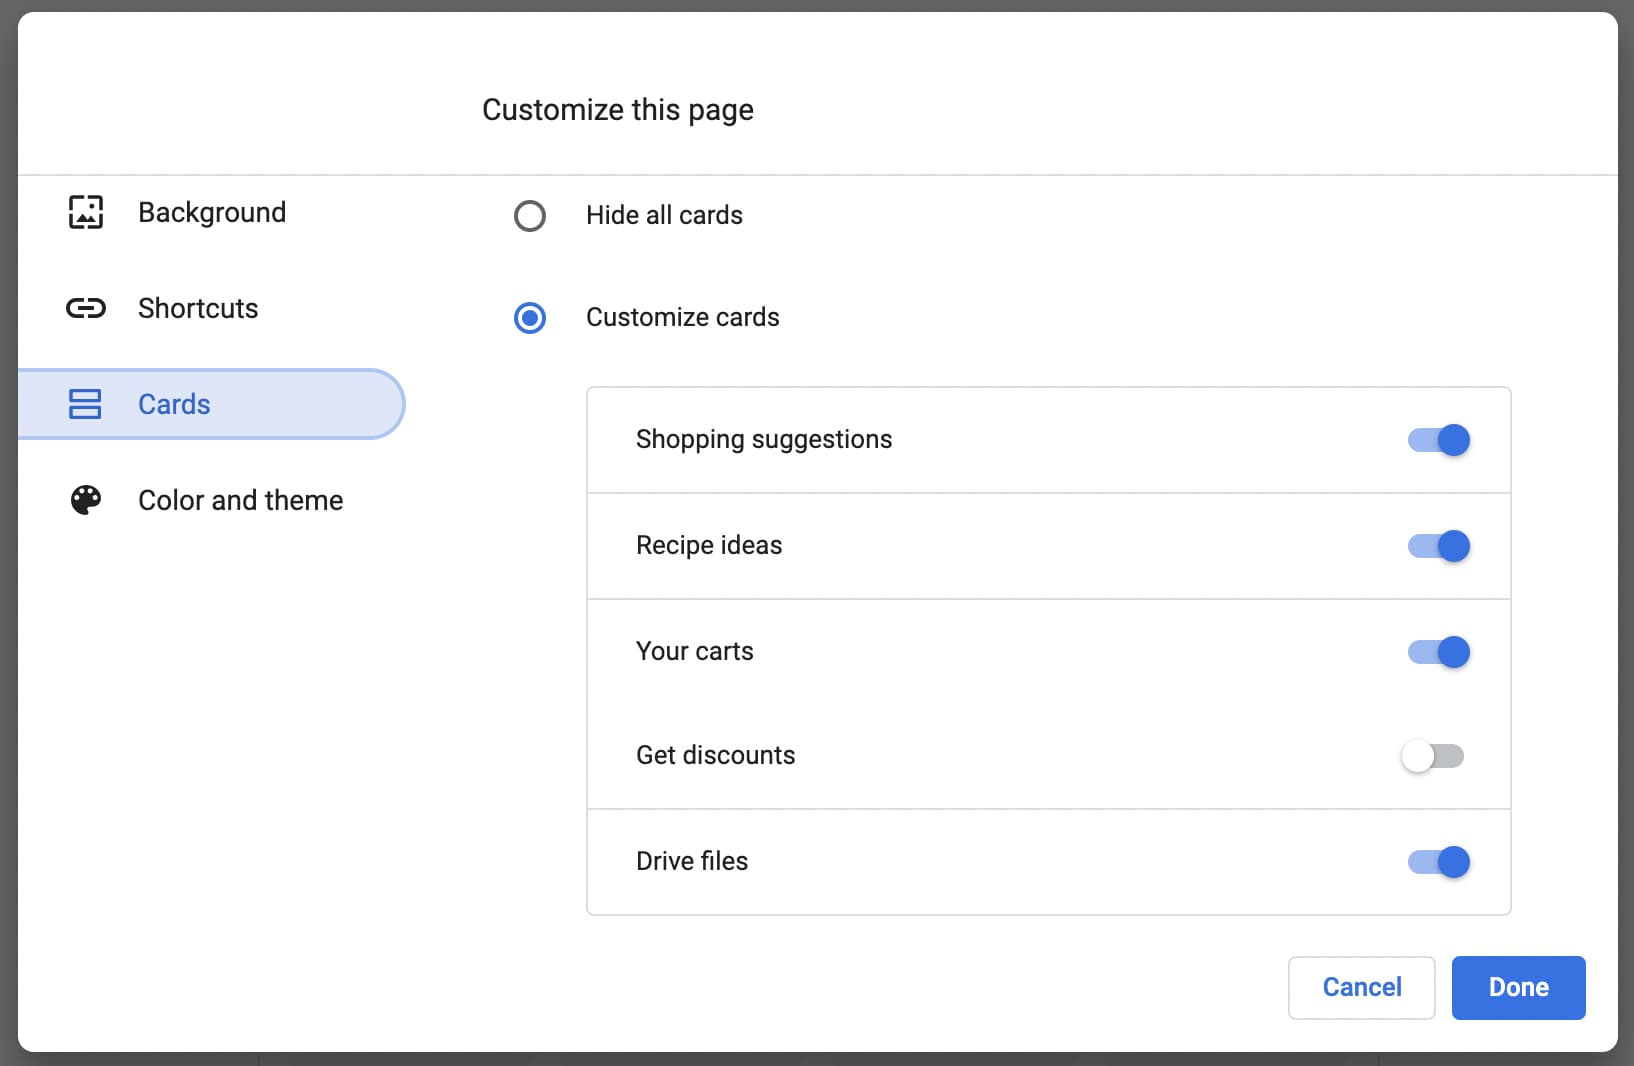Image resolution: width=1634 pixels, height=1066 pixels.
Task: Click the Background image icon in sidebar
Action: tap(86, 212)
